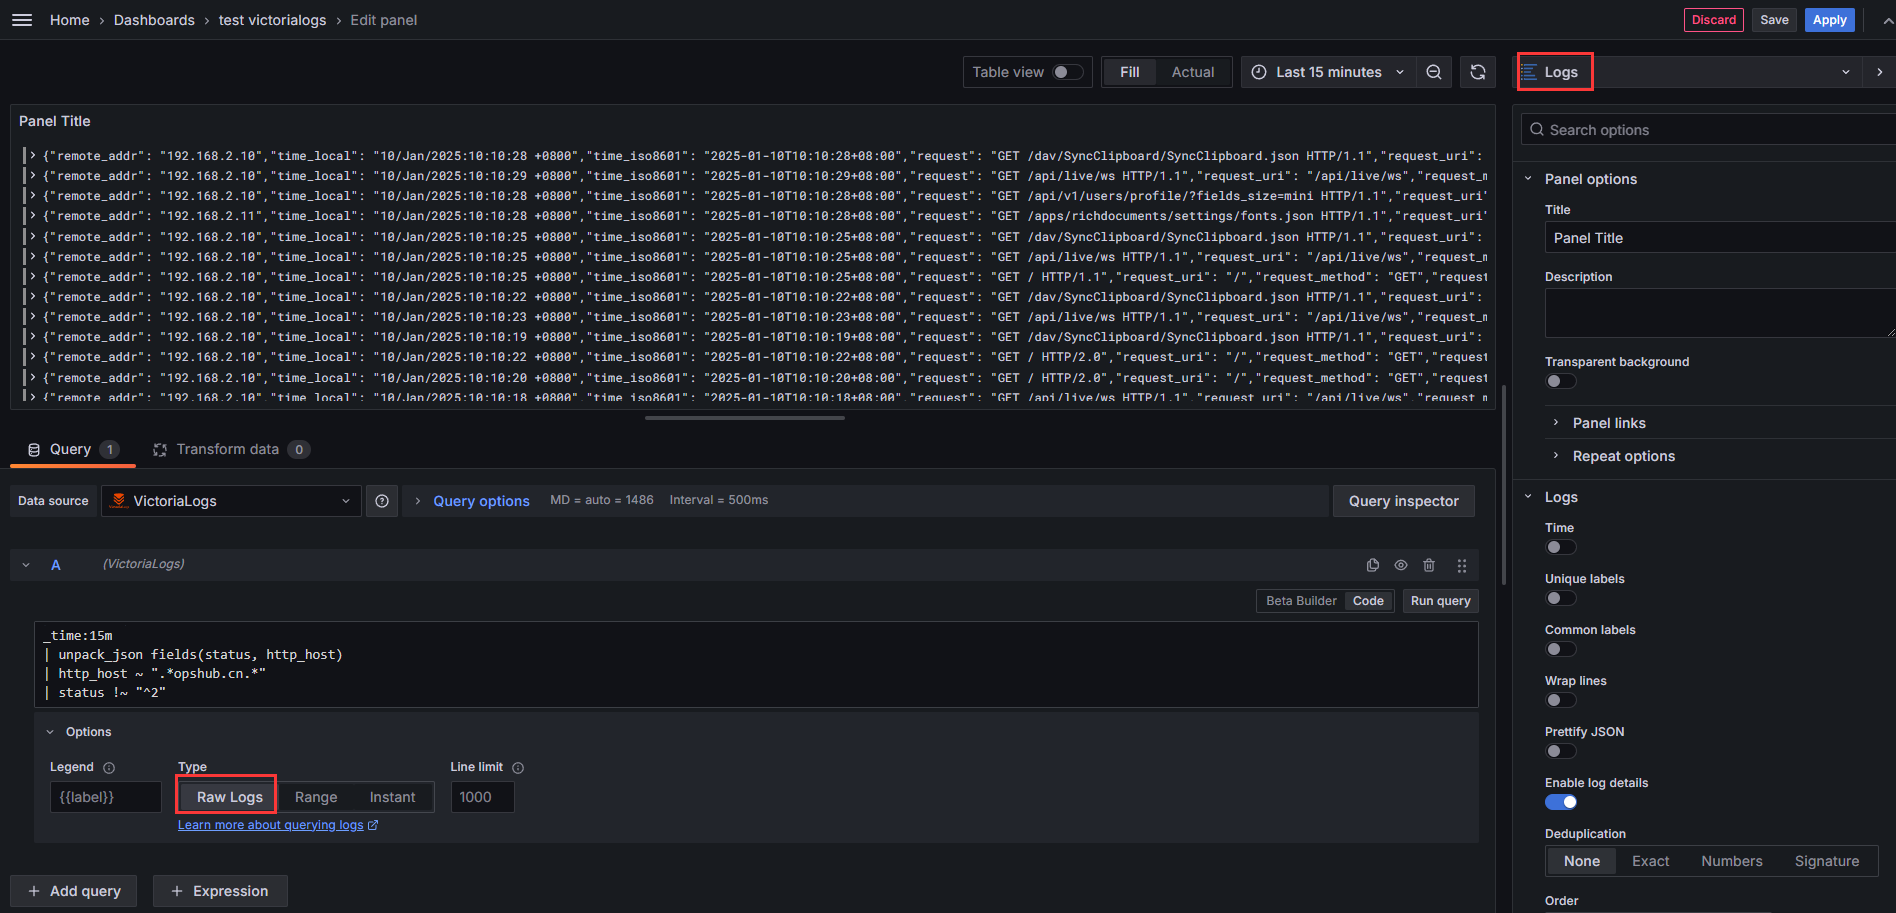Click the Run query button

pos(1440,601)
